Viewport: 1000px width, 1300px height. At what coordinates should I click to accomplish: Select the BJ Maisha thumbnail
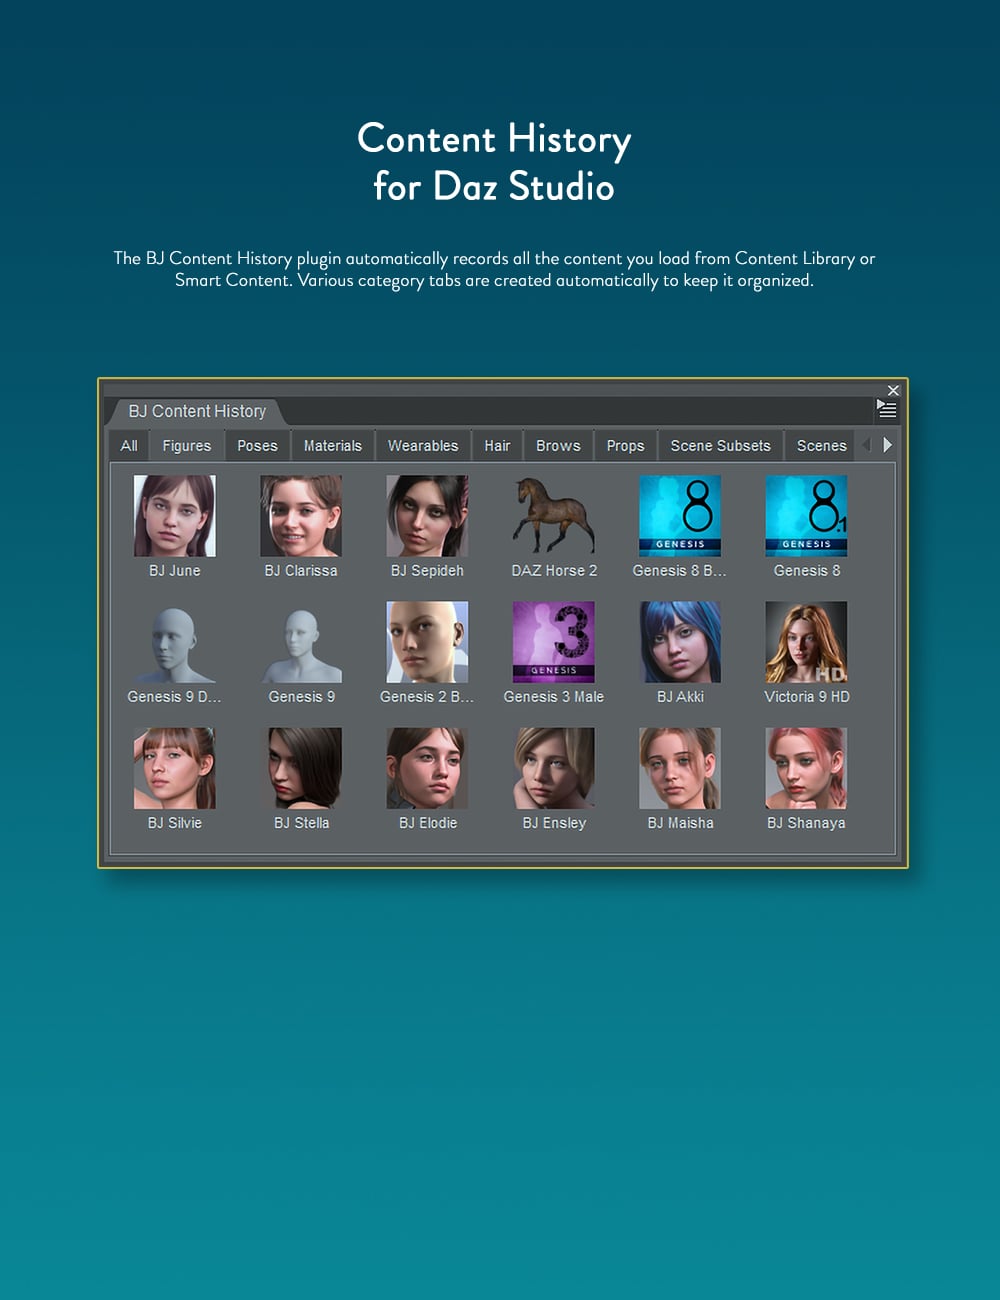point(680,768)
